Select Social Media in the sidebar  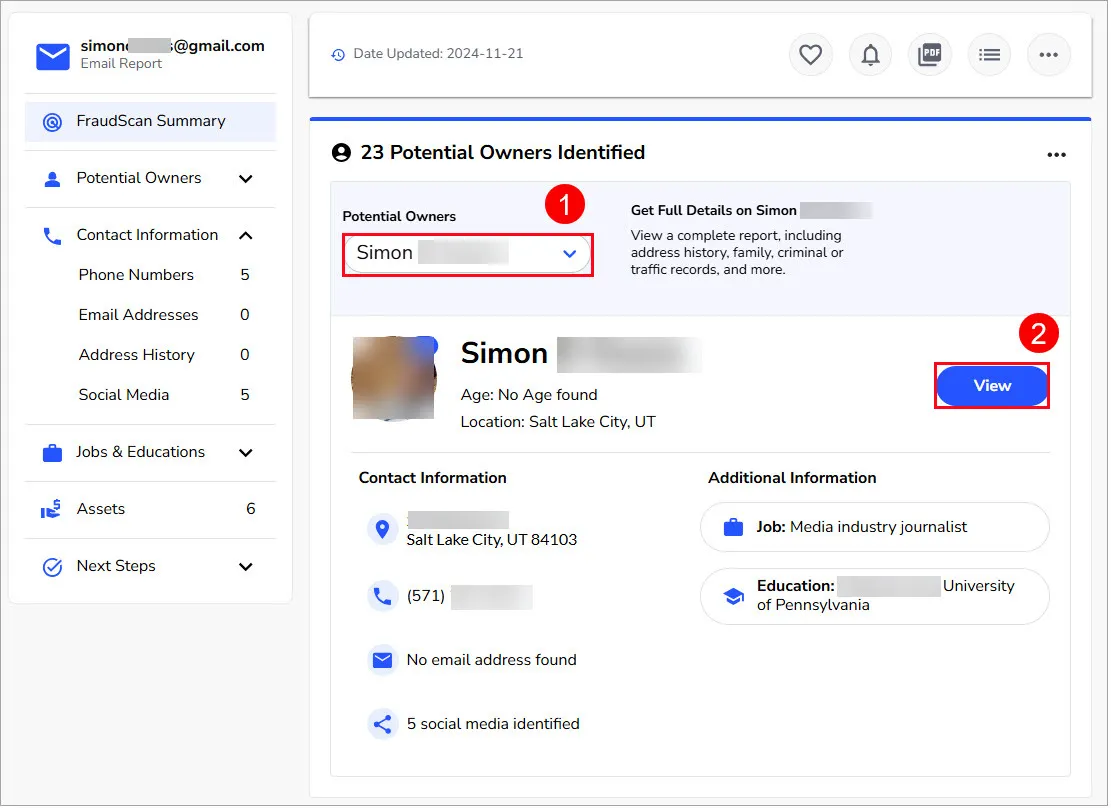[x=123, y=394]
